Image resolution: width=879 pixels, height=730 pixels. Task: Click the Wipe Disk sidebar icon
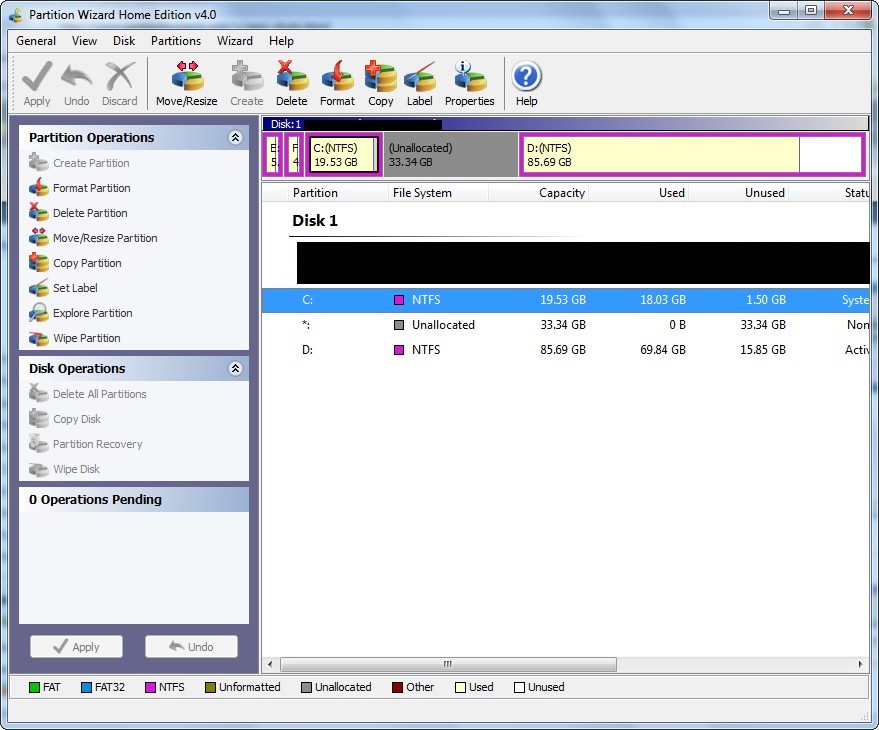click(39, 469)
